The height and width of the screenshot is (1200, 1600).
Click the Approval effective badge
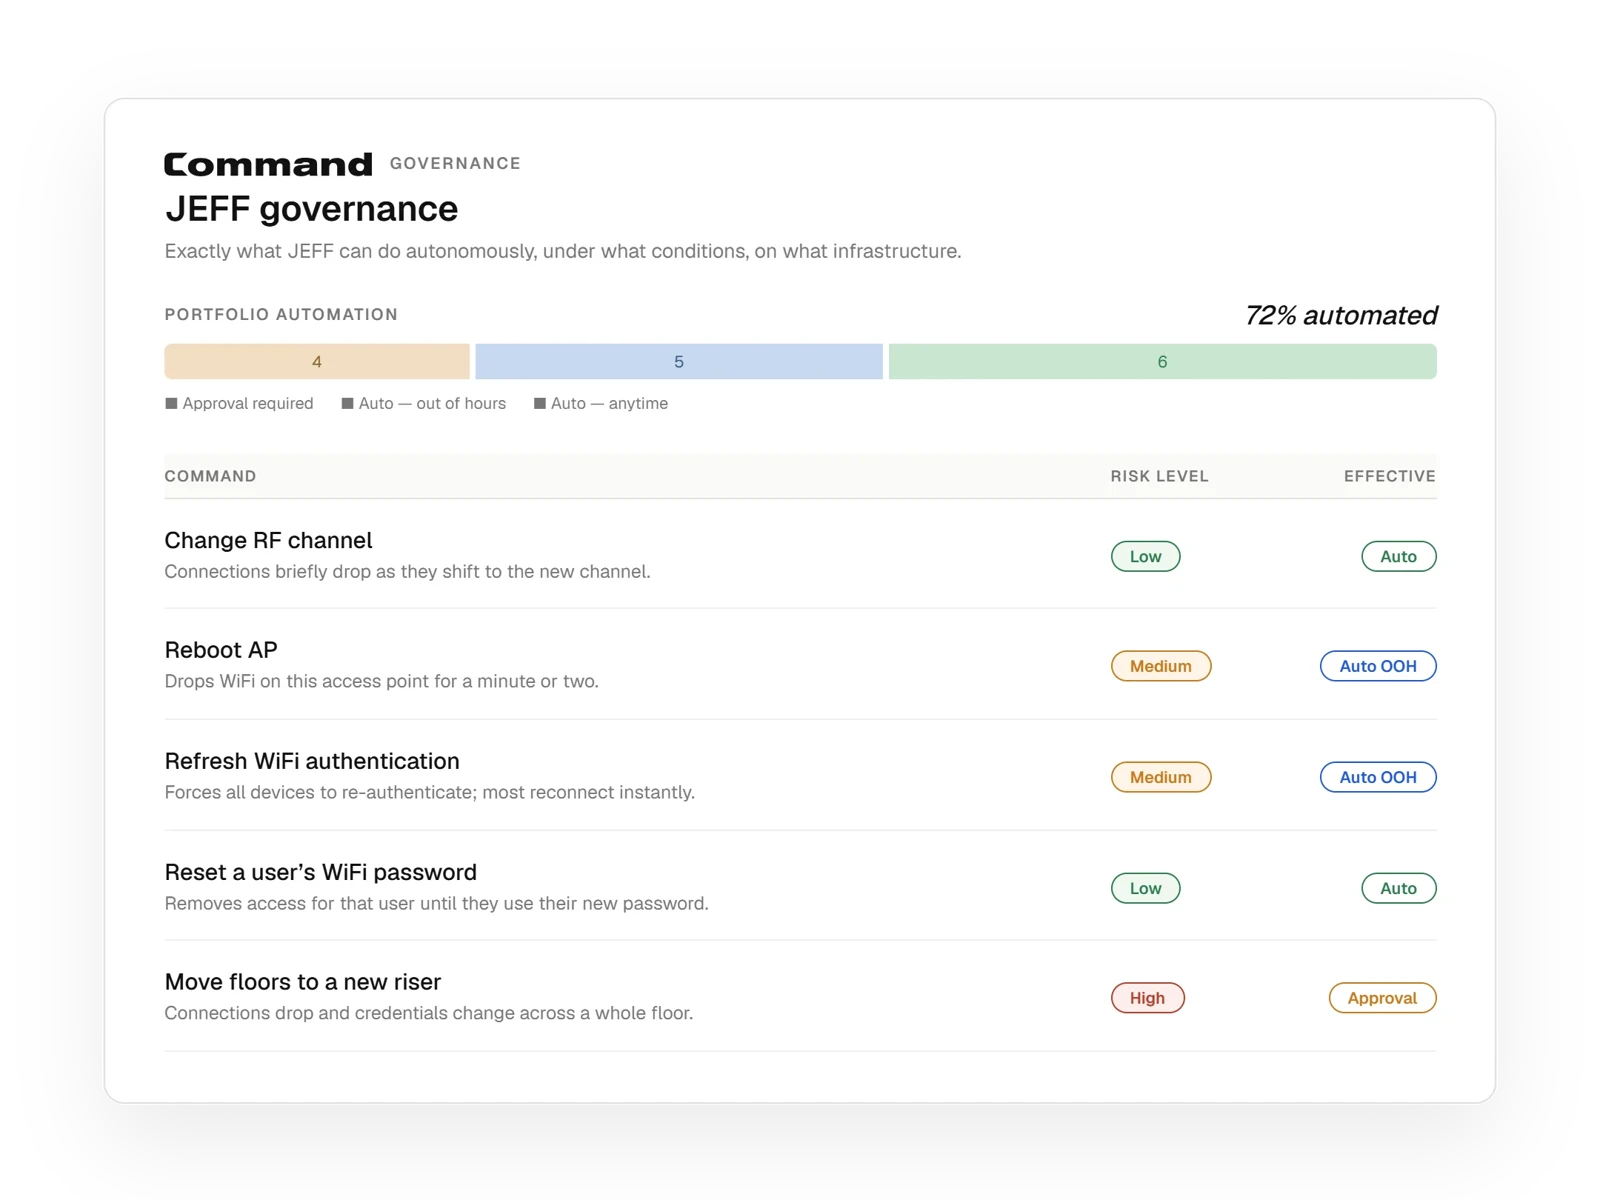pyautogui.click(x=1382, y=998)
